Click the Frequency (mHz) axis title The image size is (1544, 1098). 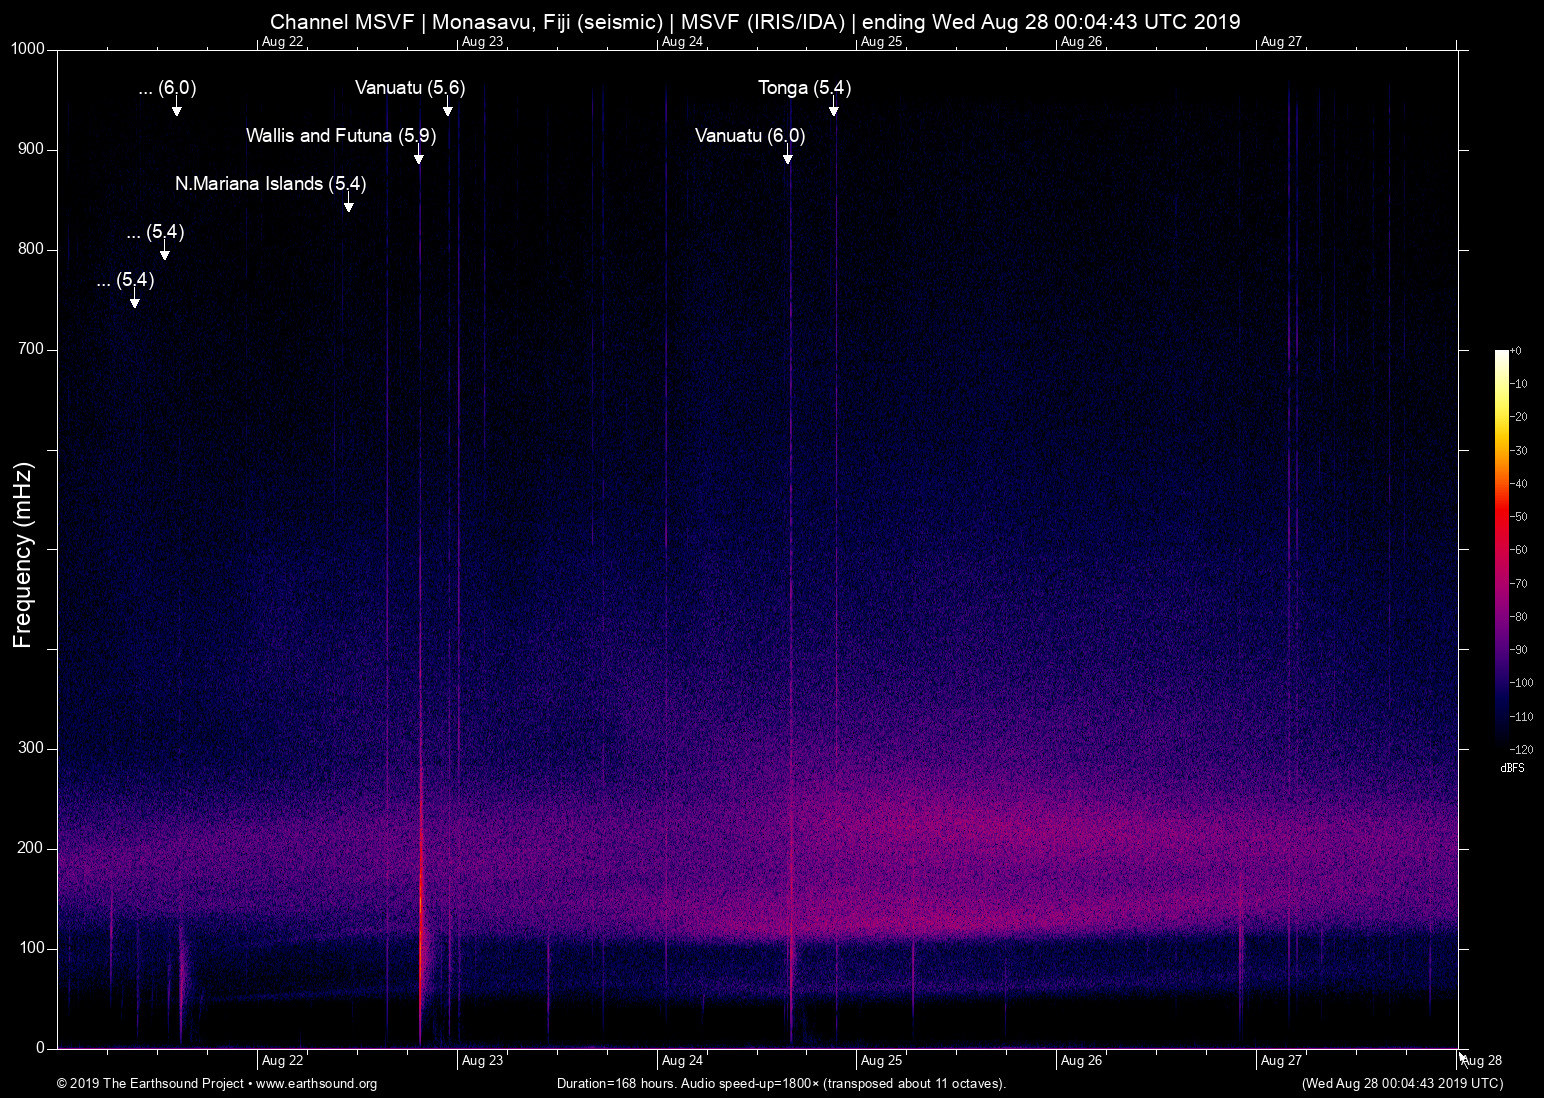tap(23, 555)
